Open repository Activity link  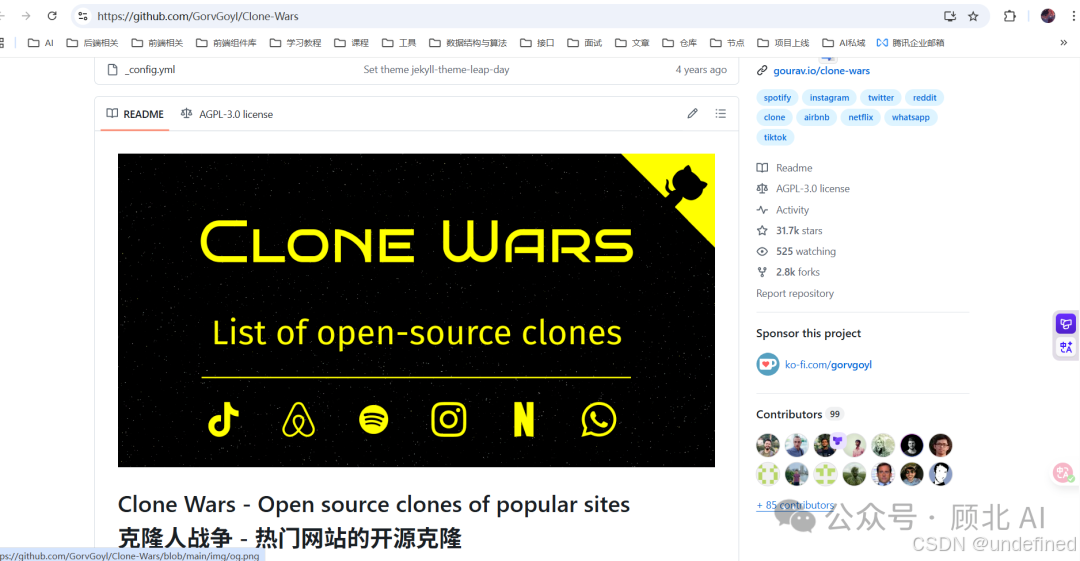[783, 210]
